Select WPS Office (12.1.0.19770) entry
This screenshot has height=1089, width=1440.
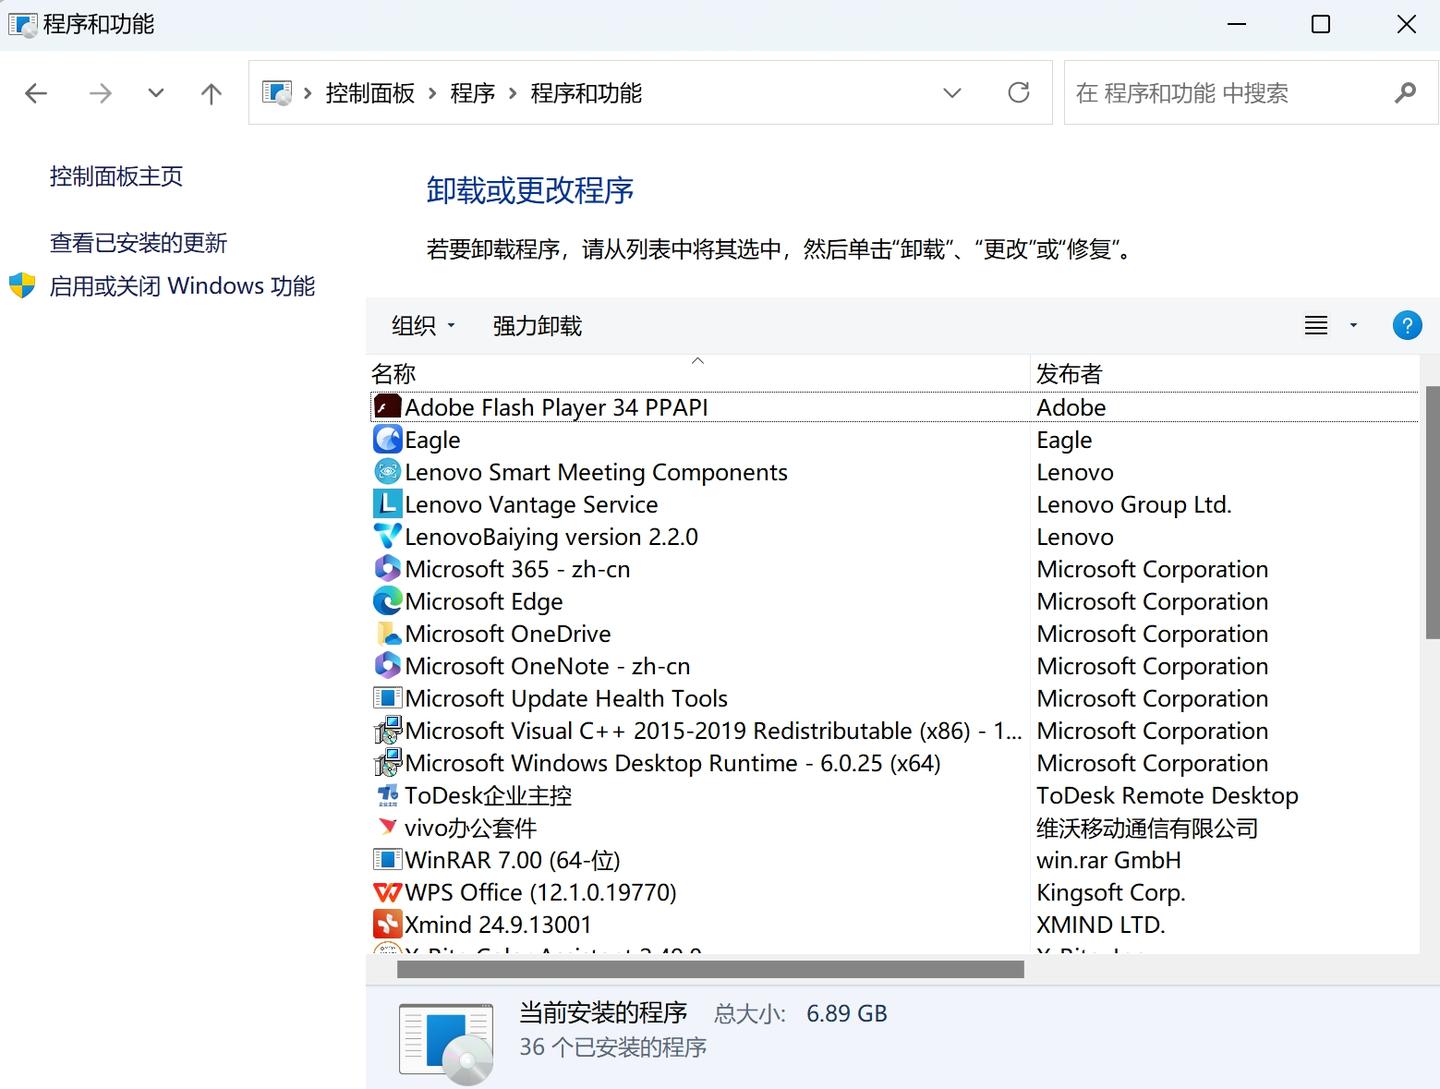pos(540,892)
